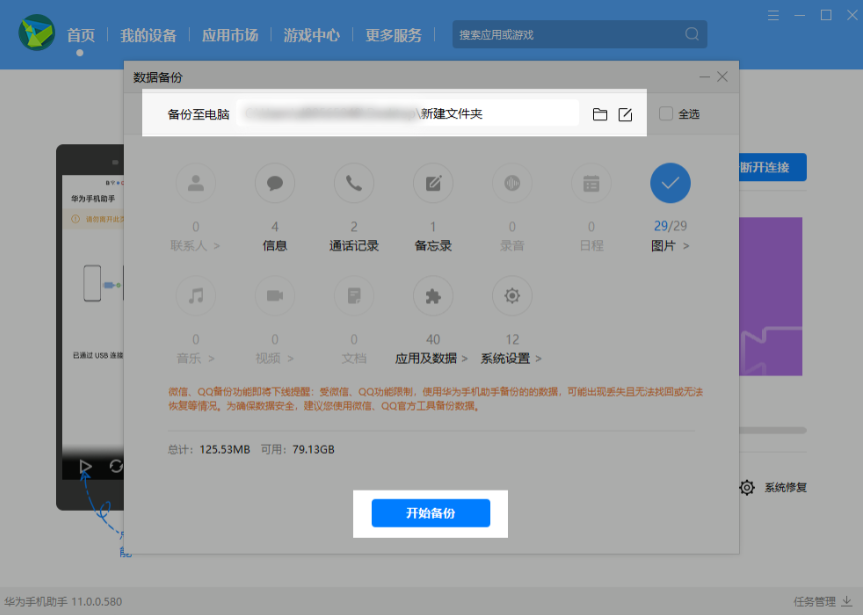Click the 通话记录 label text
The height and width of the screenshot is (615, 863).
[354, 246]
